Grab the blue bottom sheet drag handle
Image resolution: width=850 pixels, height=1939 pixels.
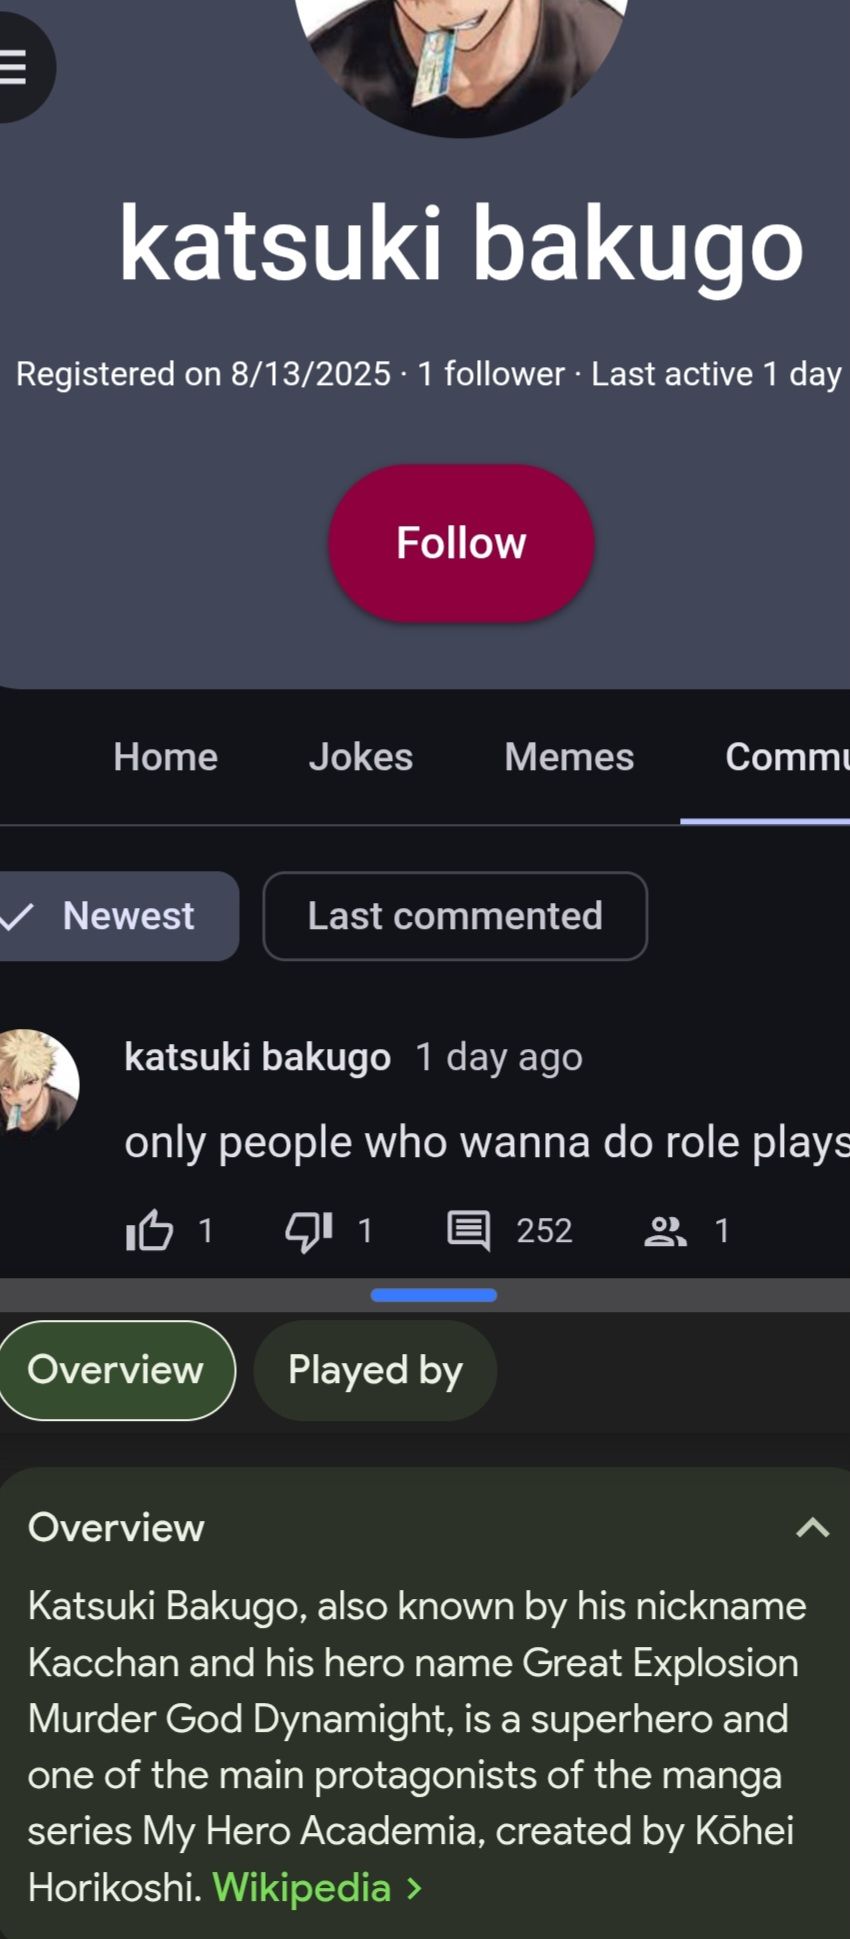pos(433,1295)
